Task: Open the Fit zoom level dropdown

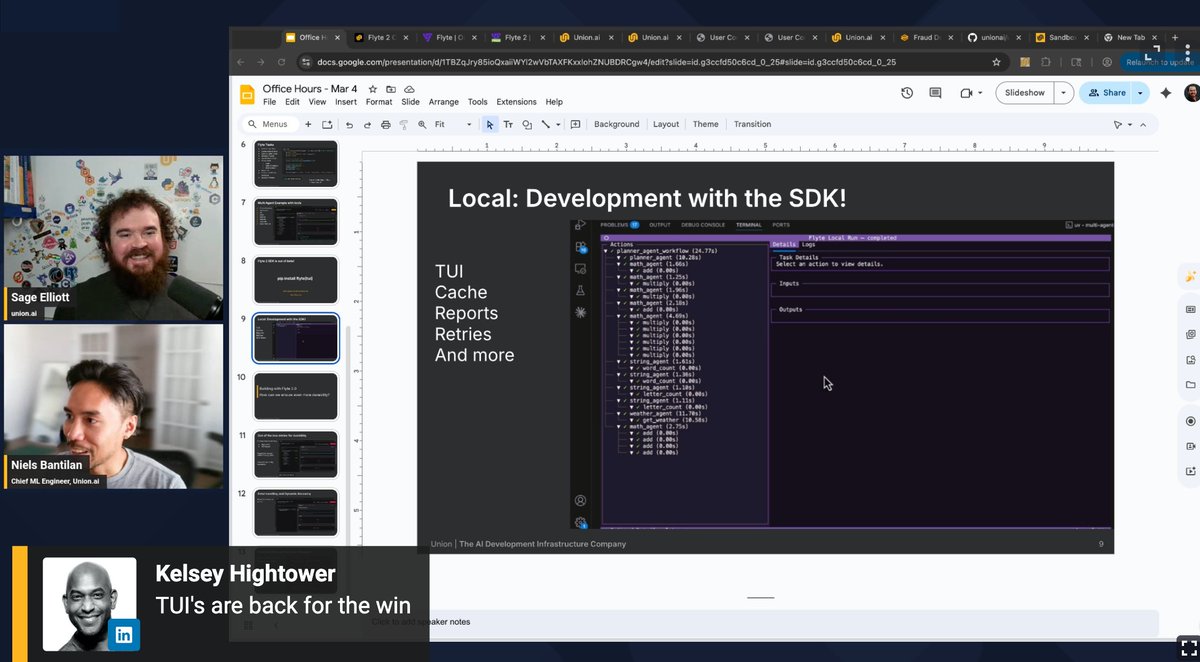Action: click(x=452, y=124)
